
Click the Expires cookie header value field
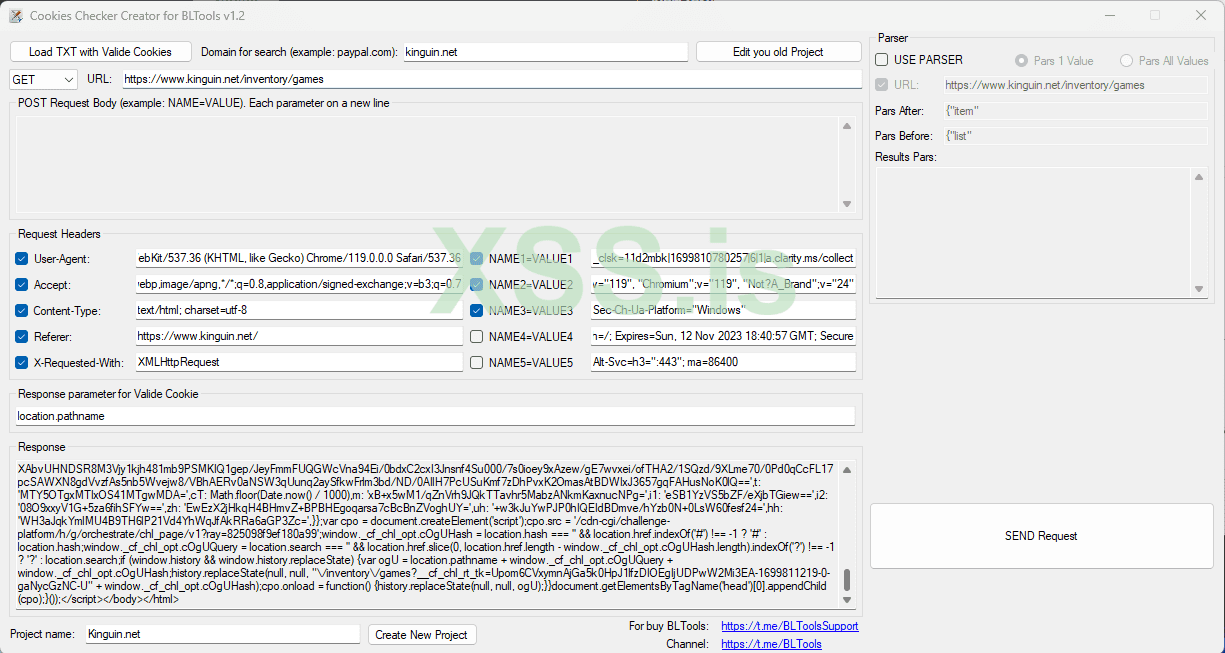[x=724, y=336]
